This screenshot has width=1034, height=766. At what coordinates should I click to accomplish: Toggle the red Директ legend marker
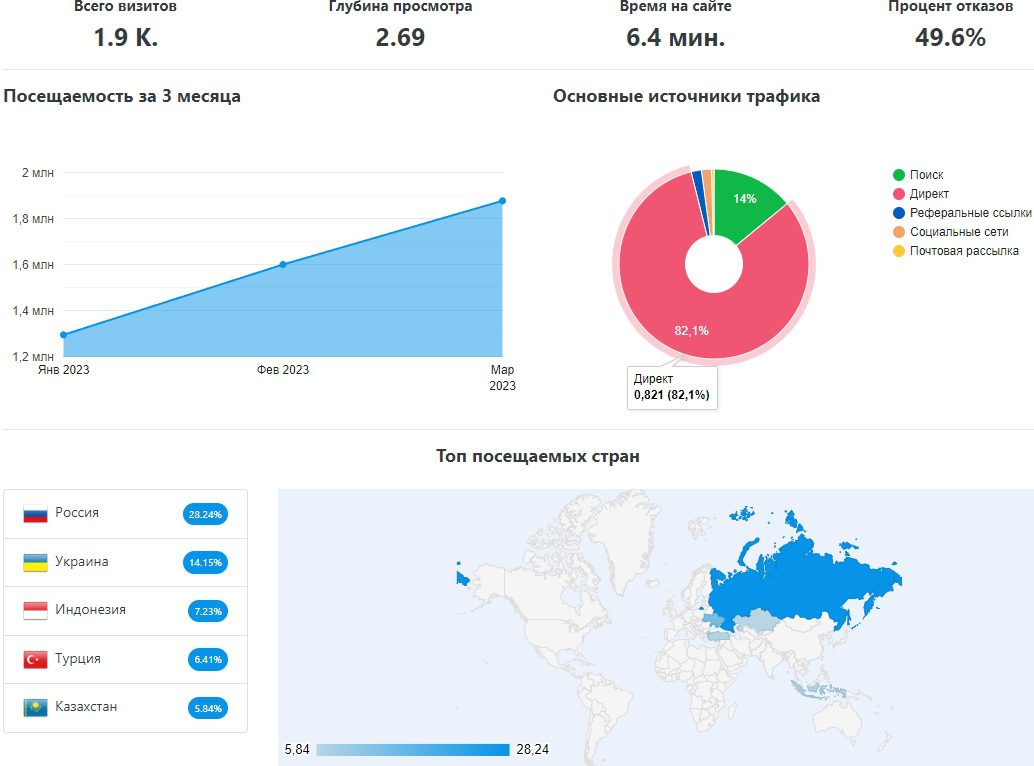coord(898,194)
